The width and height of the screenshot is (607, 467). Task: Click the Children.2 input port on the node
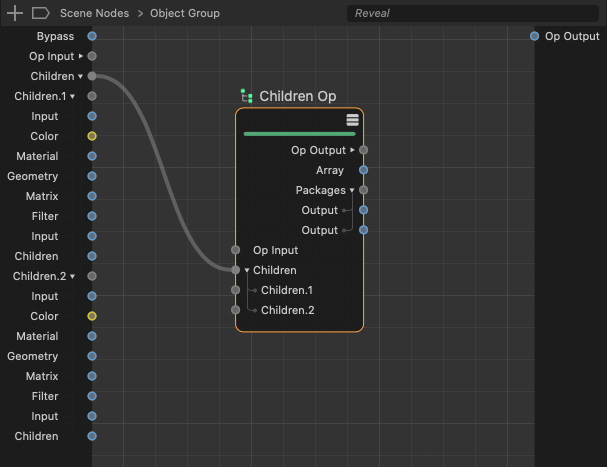pos(236,310)
